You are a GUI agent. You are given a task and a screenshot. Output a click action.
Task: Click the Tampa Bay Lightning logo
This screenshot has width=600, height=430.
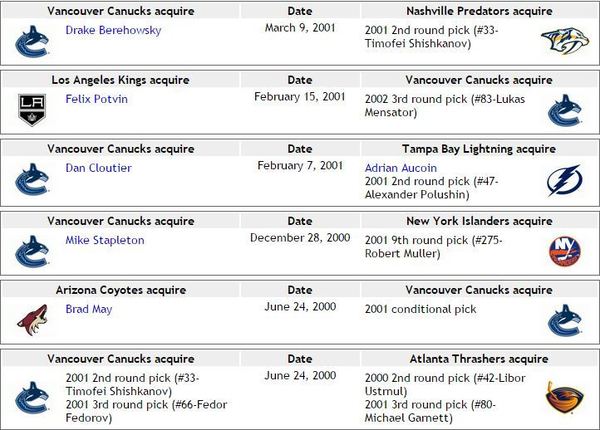coord(563,180)
